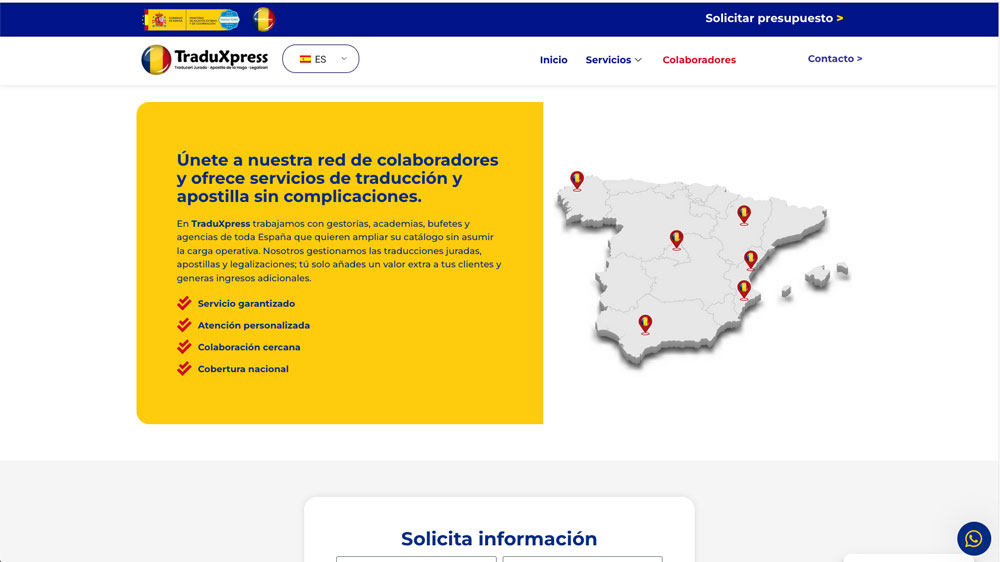Select the map pin in Galicia
The image size is (1000, 562).
click(577, 180)
